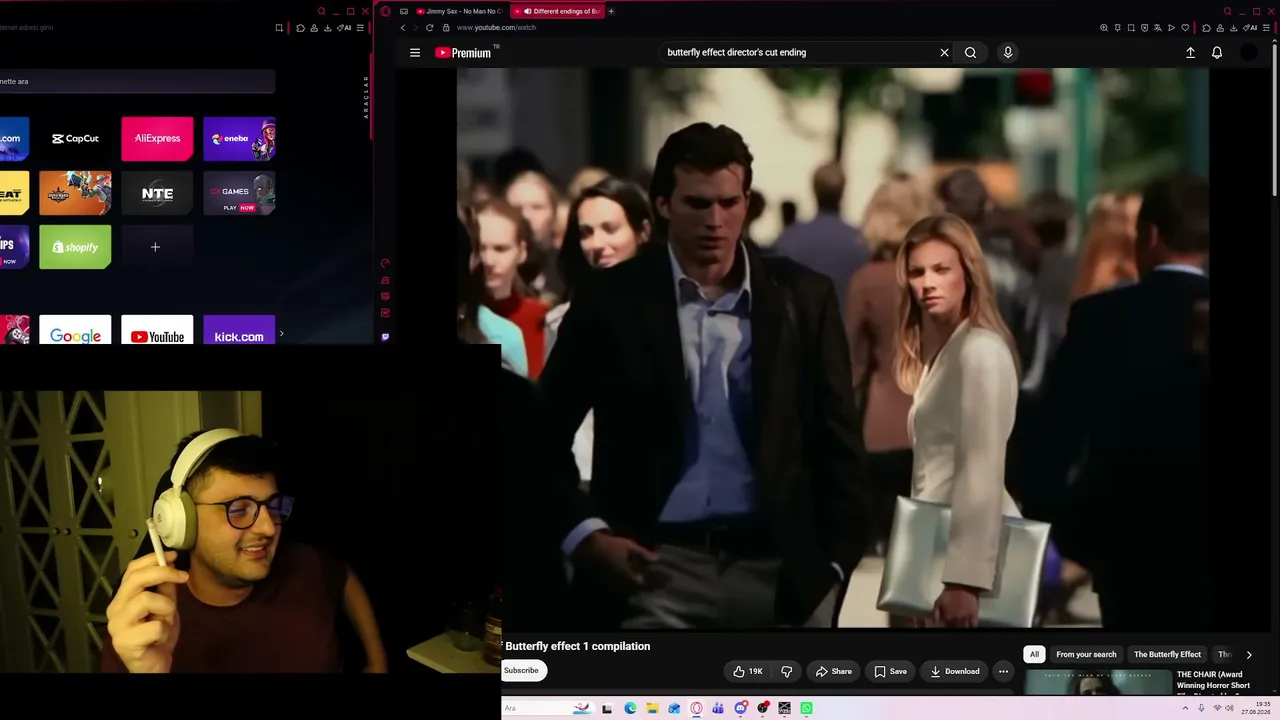Expand speed dial row with right chevron

281,334
